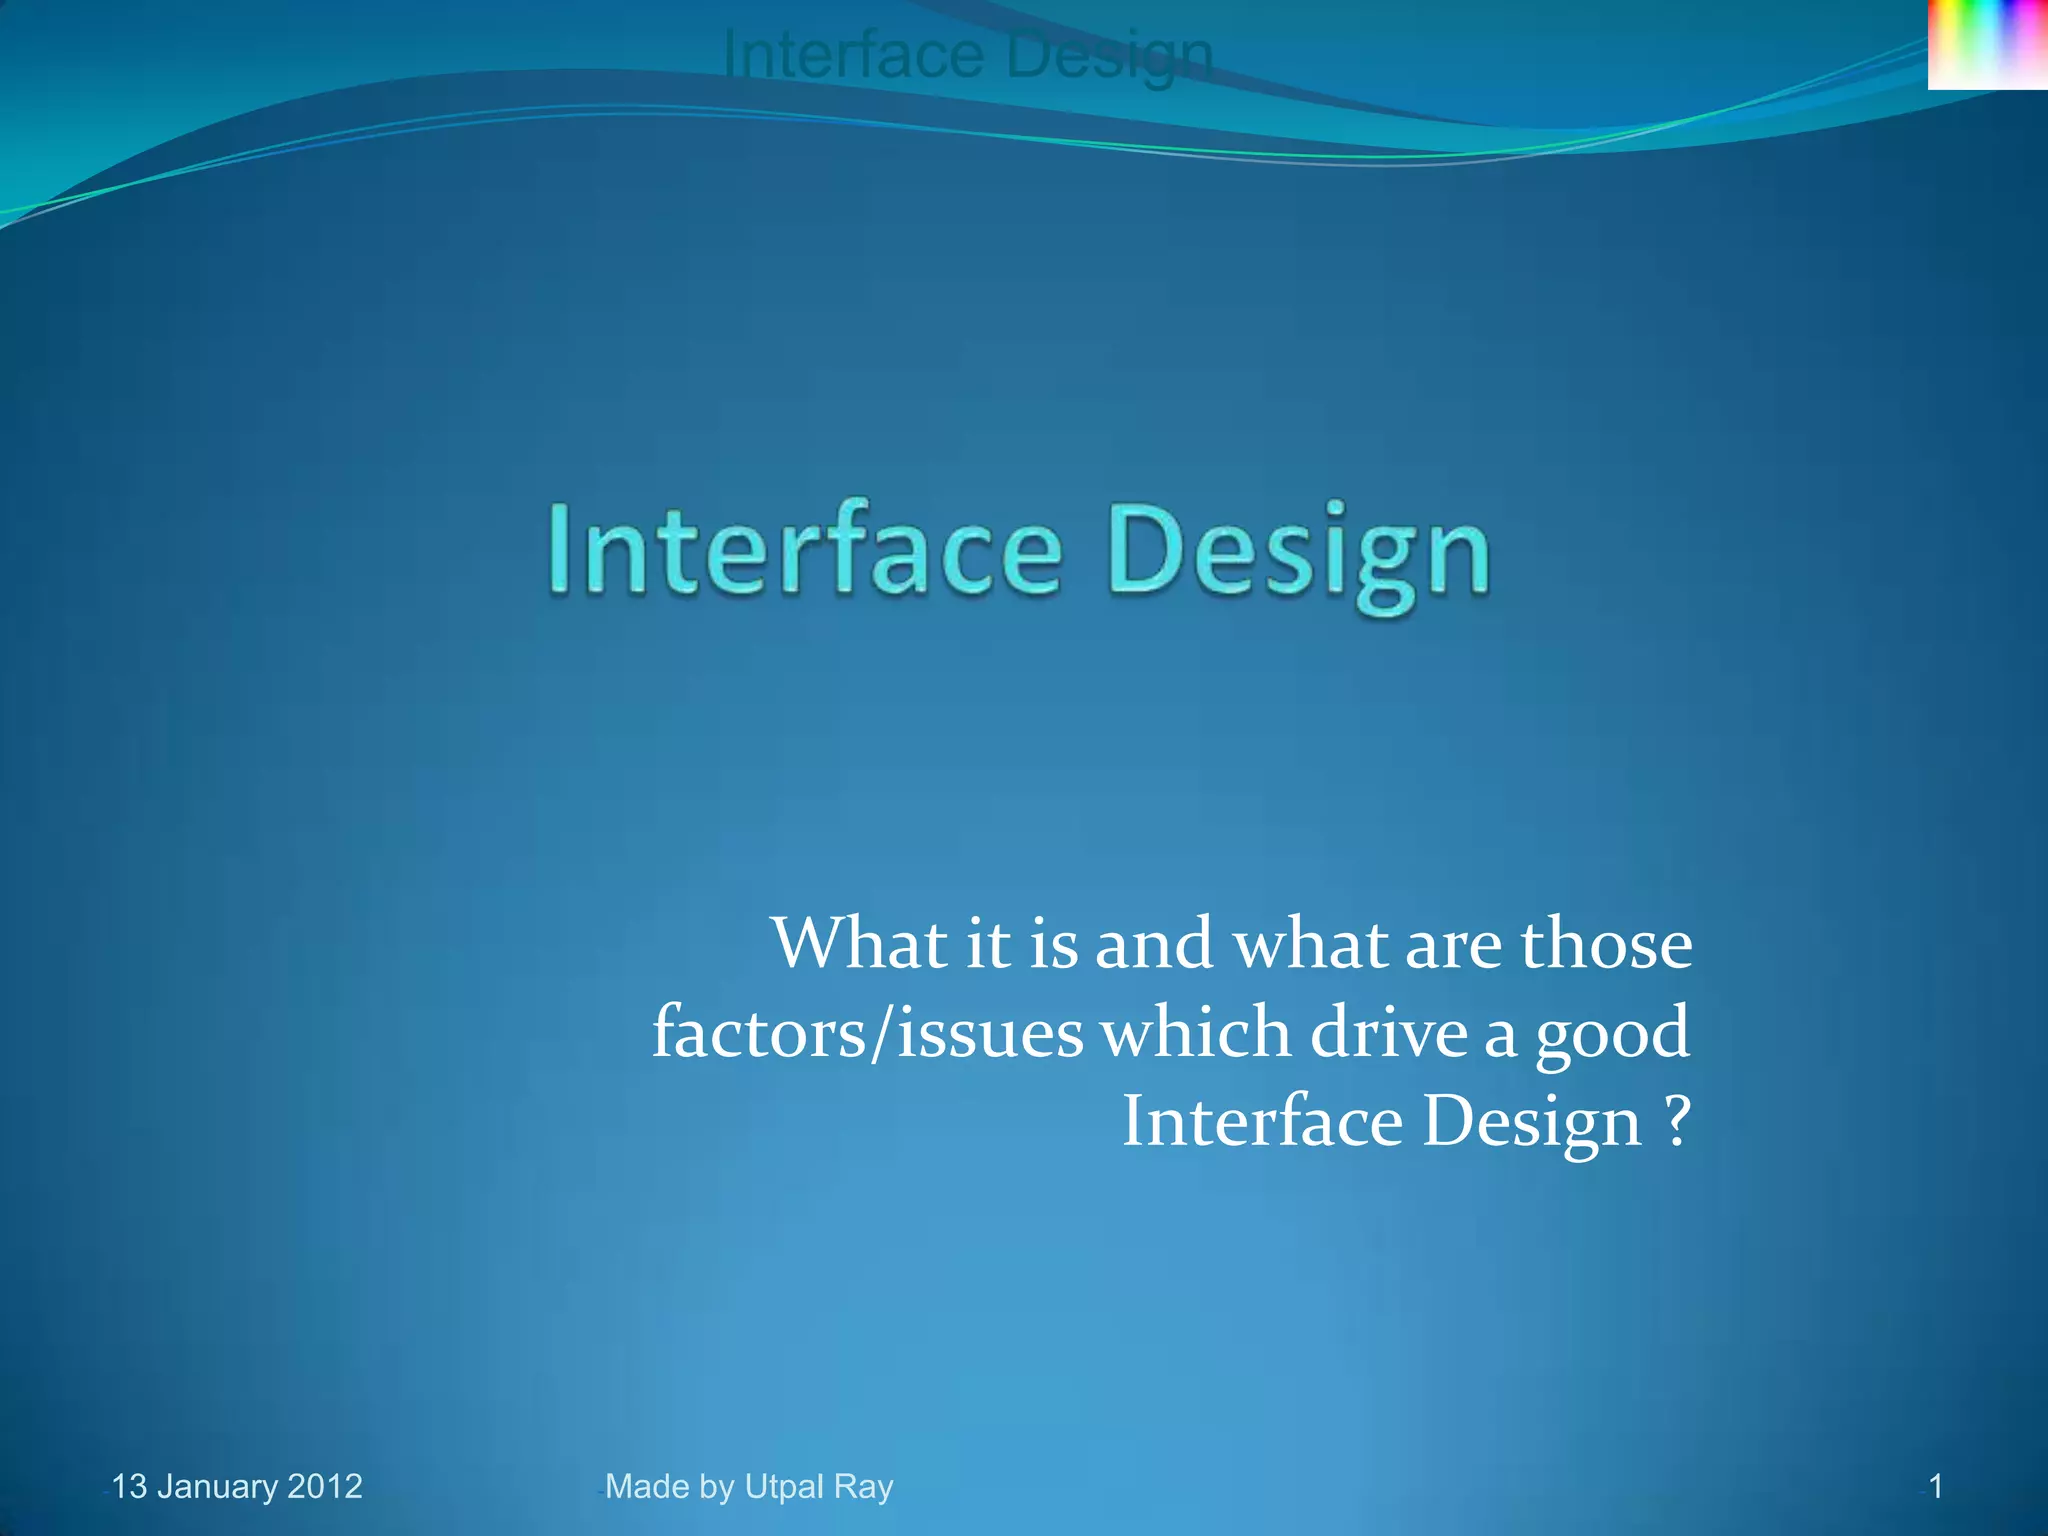This screenshot has width=2048, height=1536.
Task: Click the words 'drive a good' in the subtitle
Action: [1498, 1032]
